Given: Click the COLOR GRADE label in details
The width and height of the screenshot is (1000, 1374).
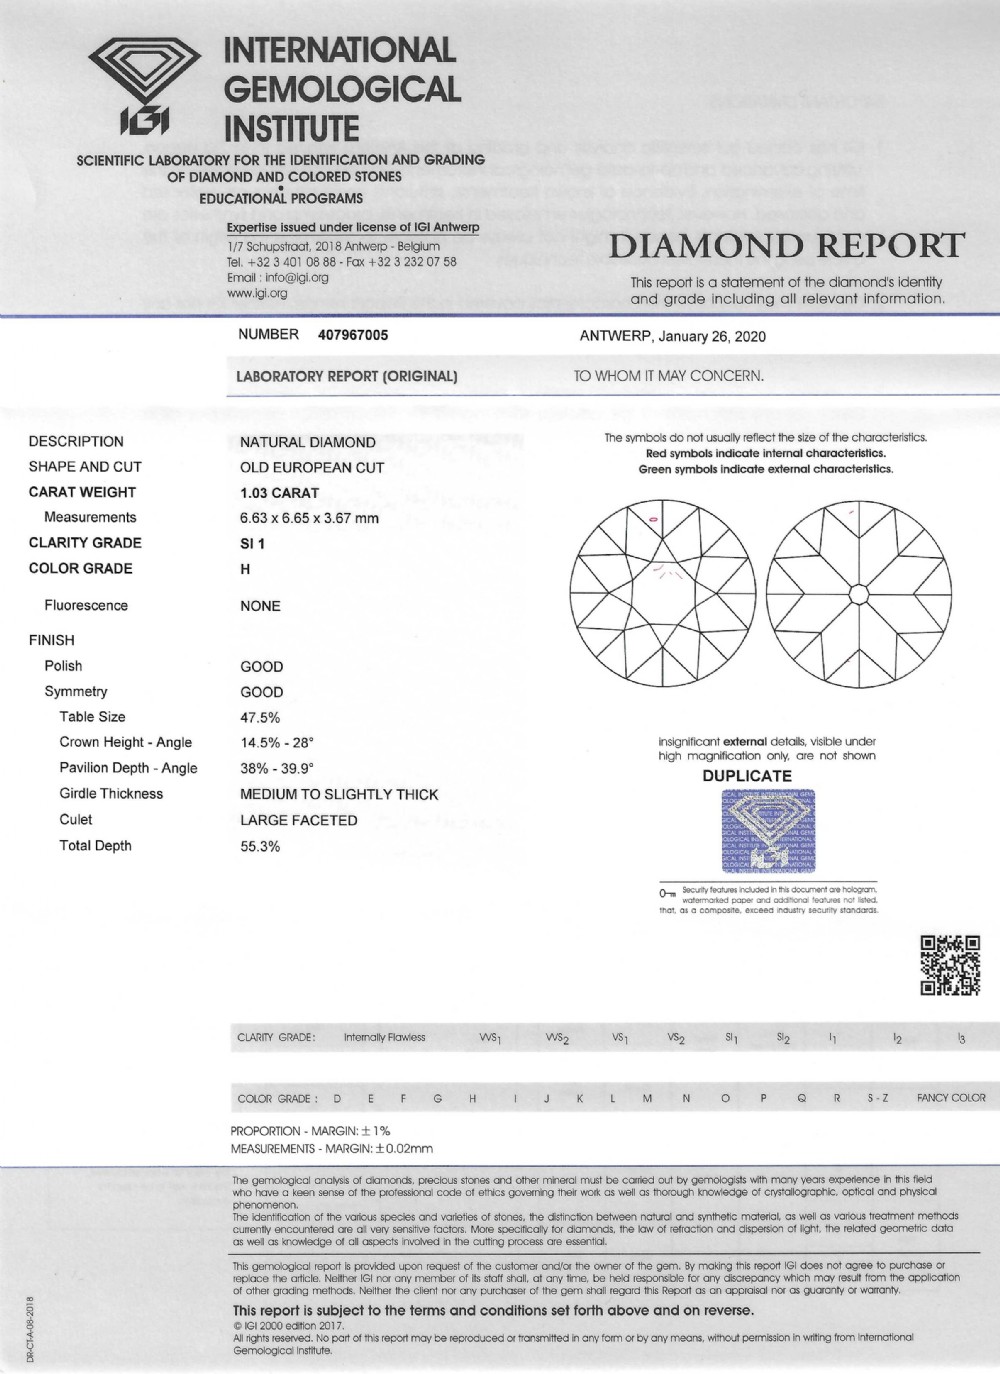Looking at the screenshot, I should click(x=80, y=569).
